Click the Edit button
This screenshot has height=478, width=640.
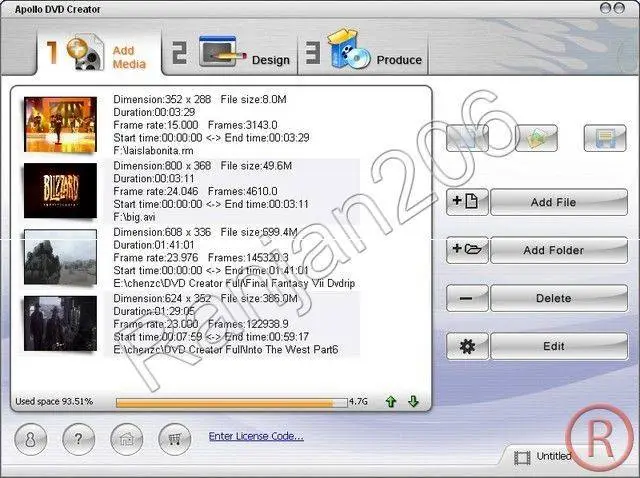pos(559,346)
